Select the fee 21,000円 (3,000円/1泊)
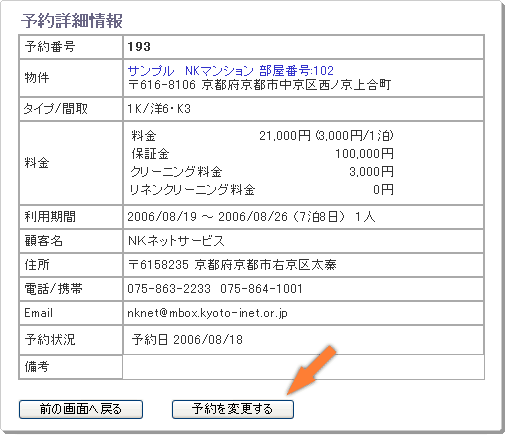Image resolution: width=505 pixels, height=435 pixels. point(326,136)
